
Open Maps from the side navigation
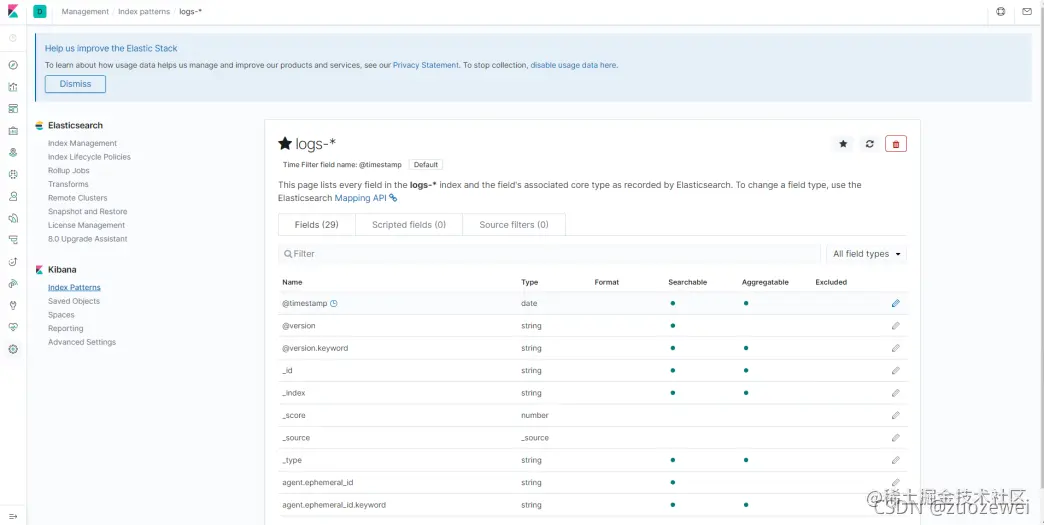click(x=13, y=152)
